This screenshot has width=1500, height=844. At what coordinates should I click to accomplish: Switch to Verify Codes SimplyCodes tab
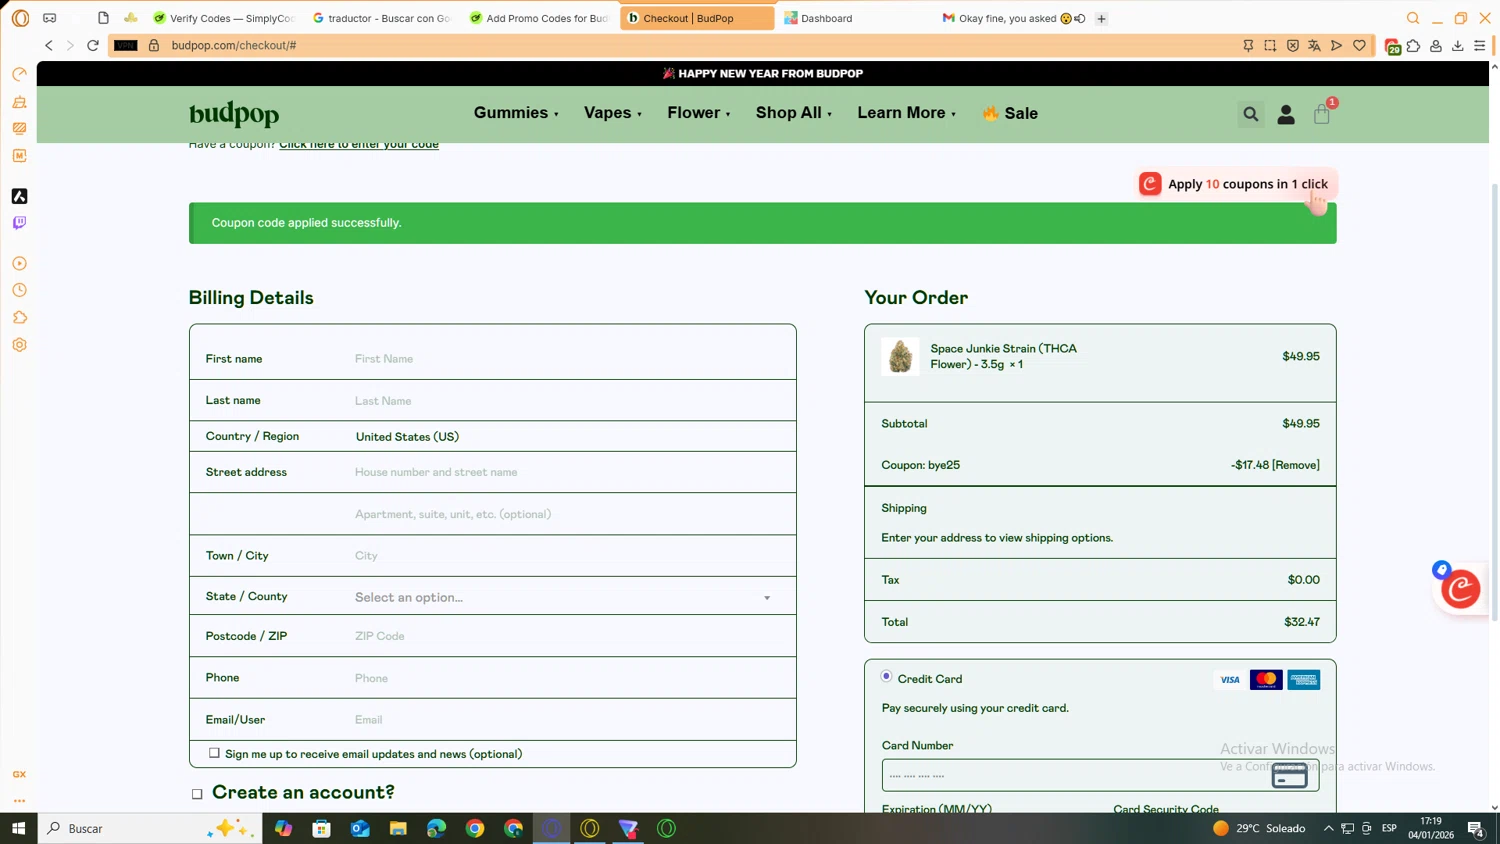pos(224,18)
